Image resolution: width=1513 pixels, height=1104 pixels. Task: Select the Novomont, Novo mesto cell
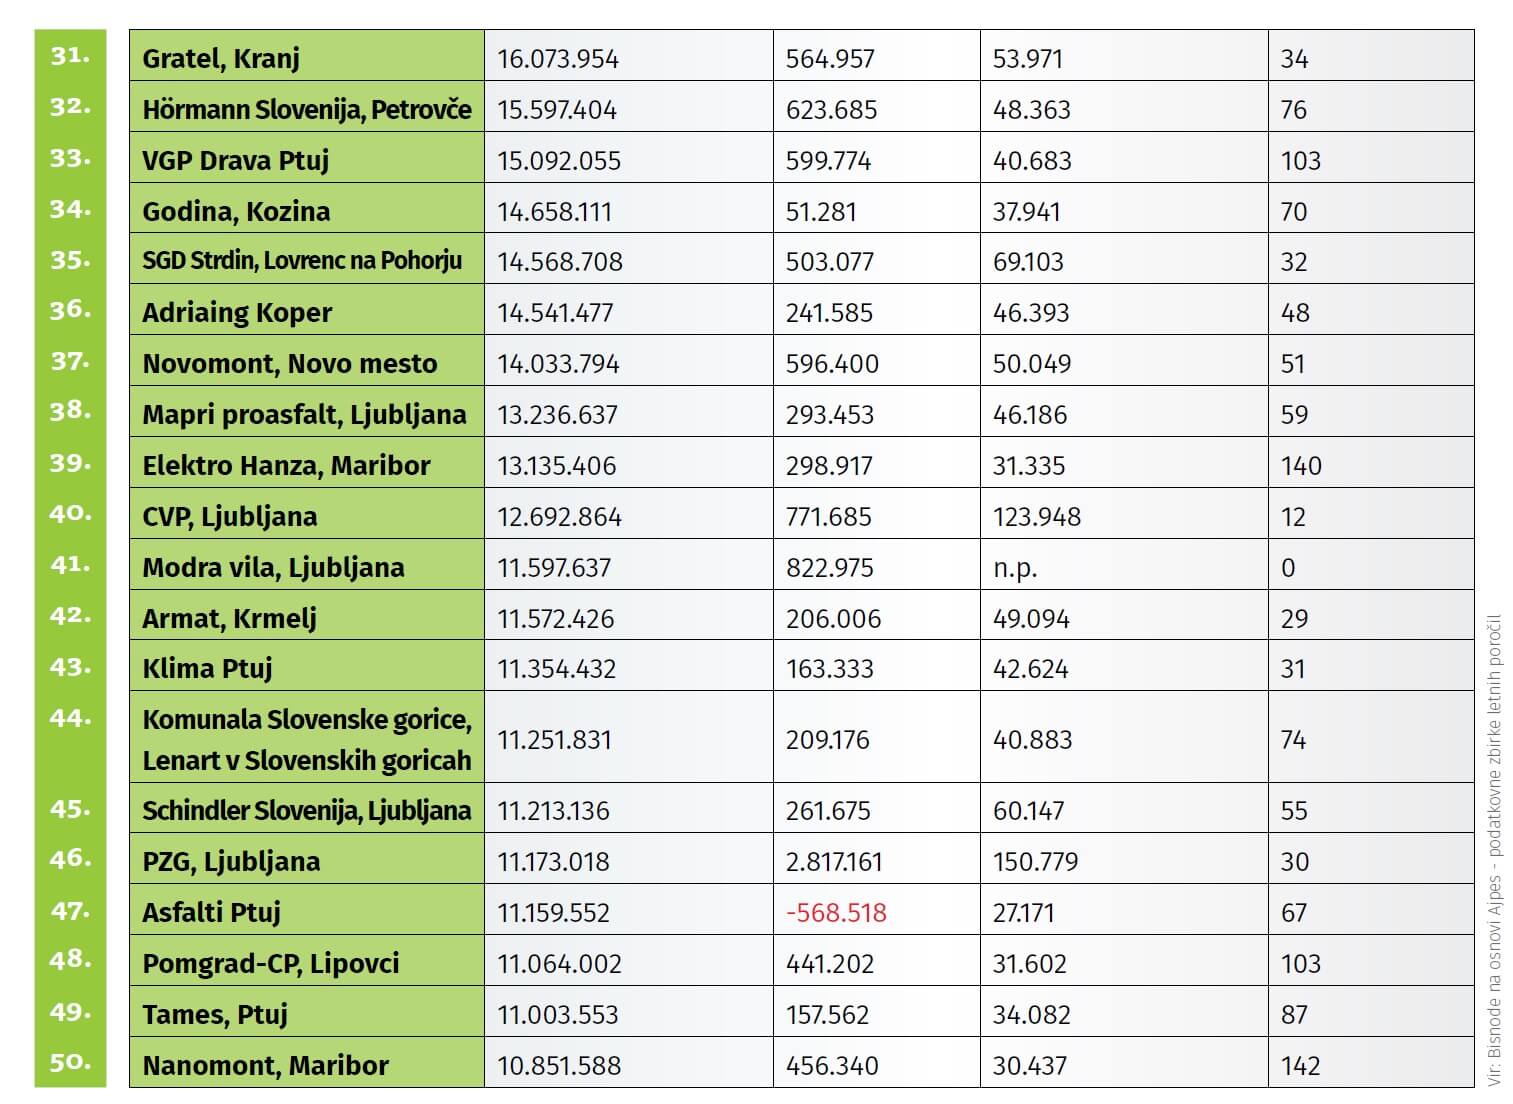(x=306, y=363)
